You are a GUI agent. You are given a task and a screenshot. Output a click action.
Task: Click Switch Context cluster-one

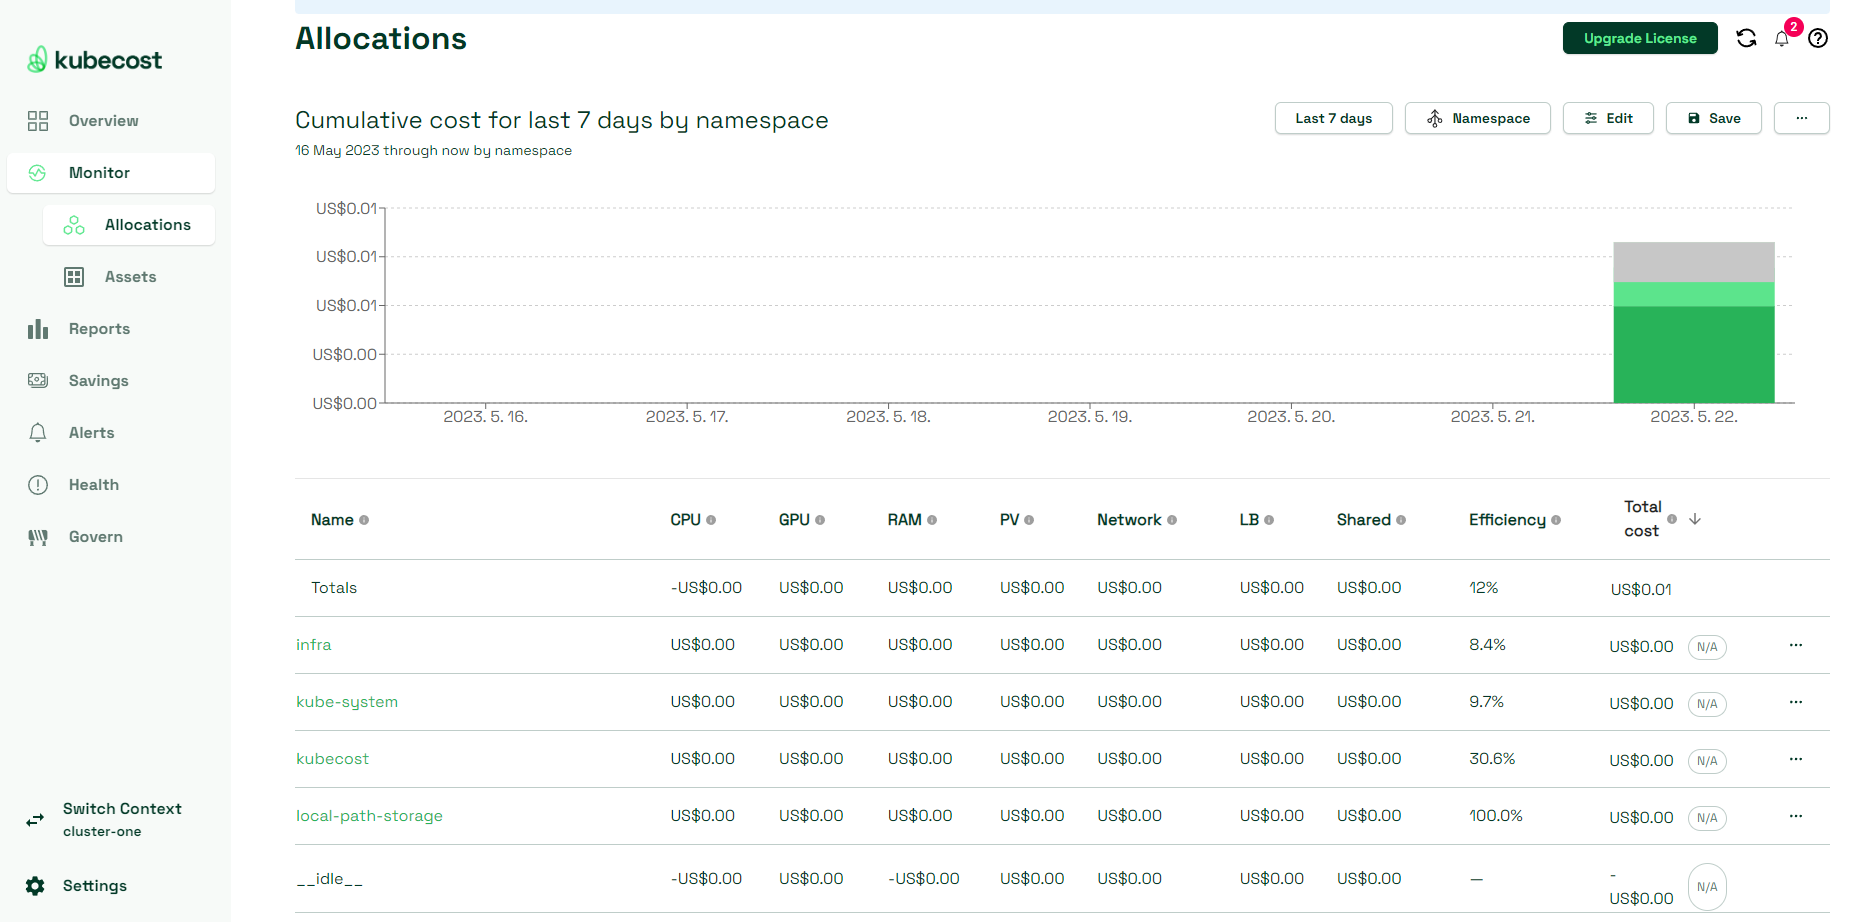click(122, 820)
